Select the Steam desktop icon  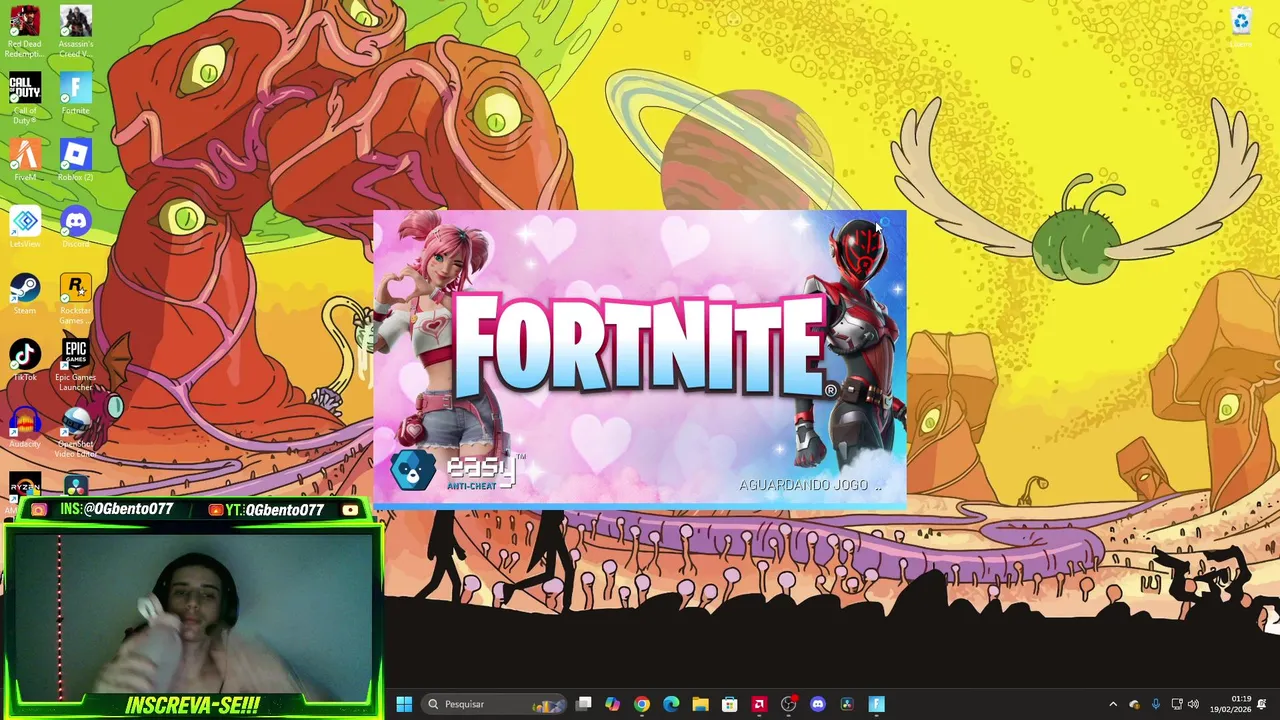(x=25, y=294)
